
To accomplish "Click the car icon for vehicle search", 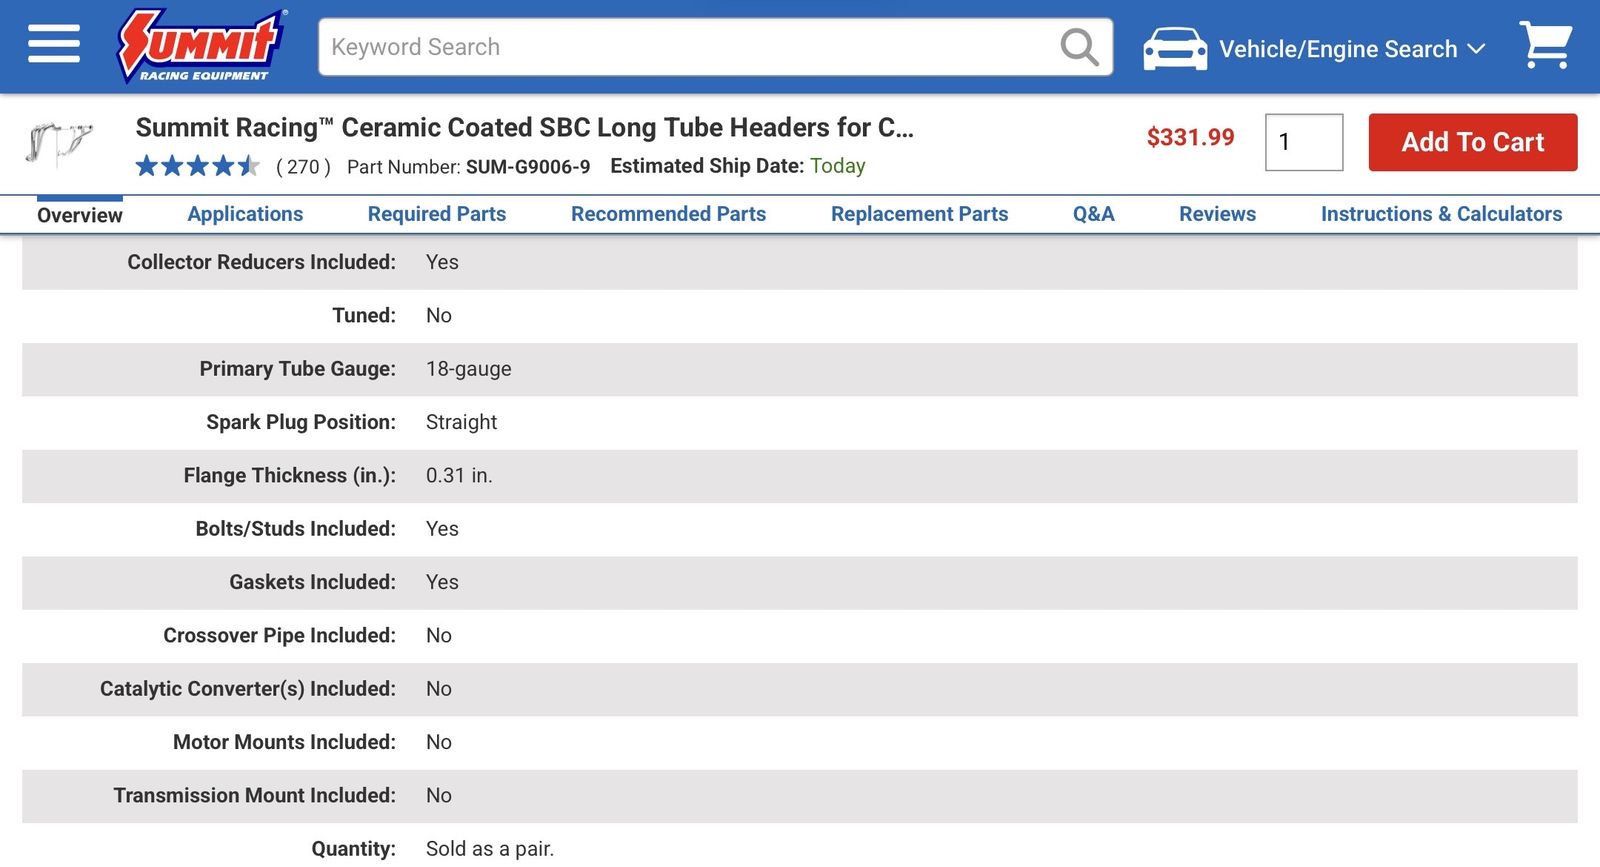I will tap(1175, 49).
